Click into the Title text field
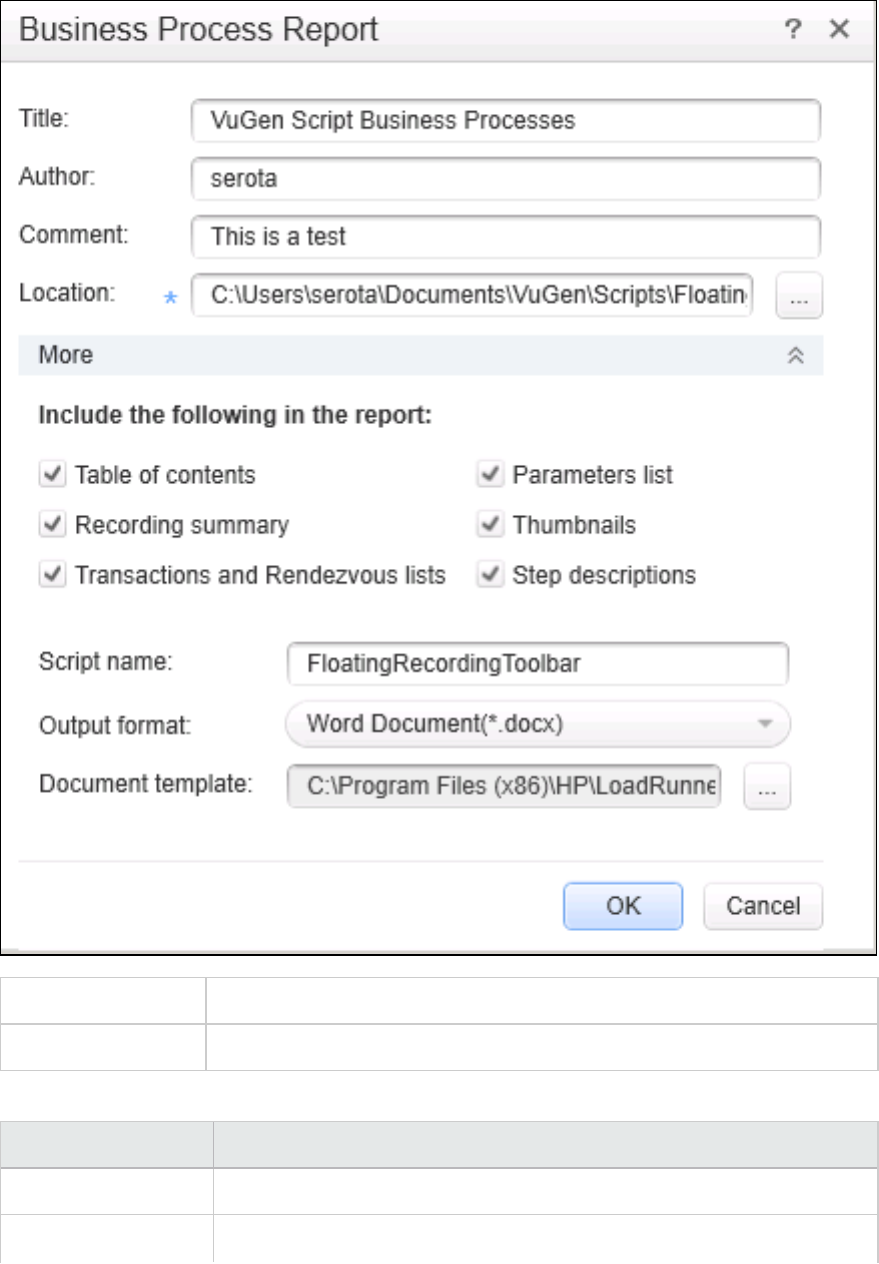Image resolution: width=879 pixels, height=1264 pixels. [505, 121]
